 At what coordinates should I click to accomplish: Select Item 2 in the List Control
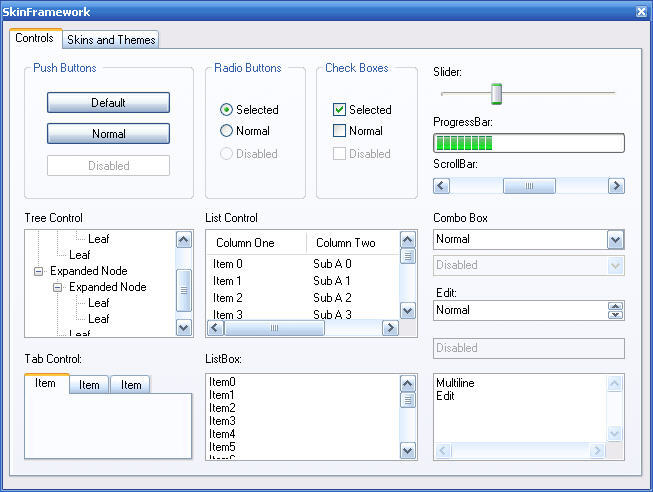[228, 298]
